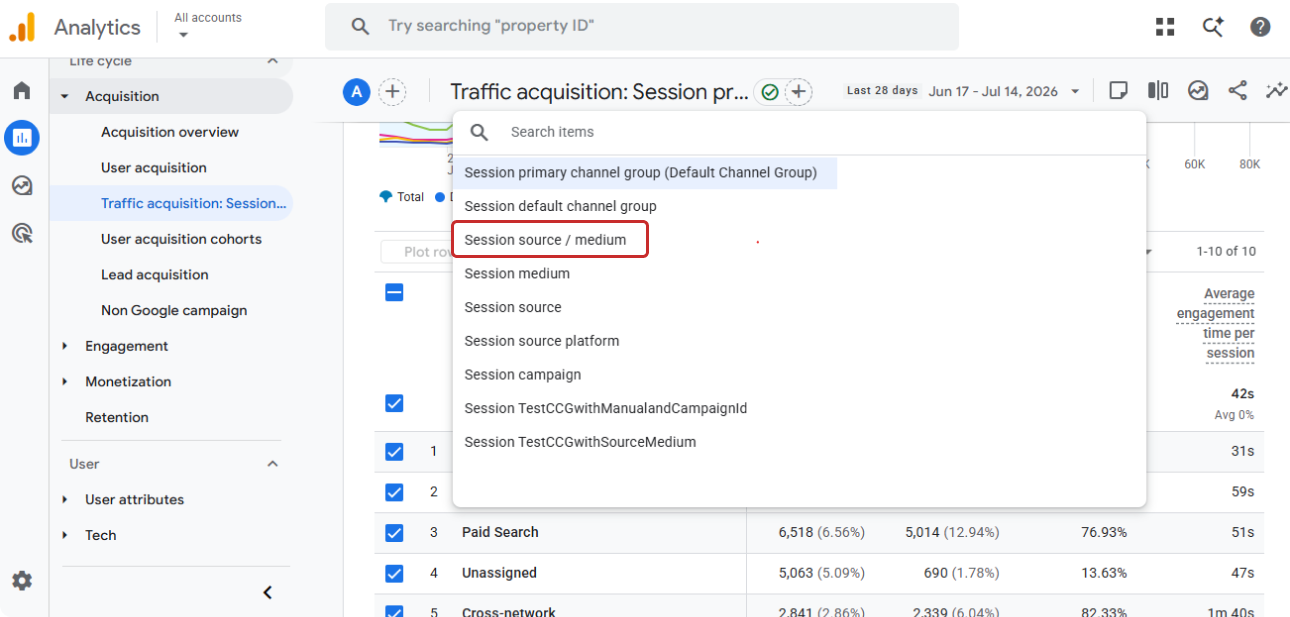The image size is (1290, 617).
Task: Click the sparkle search insights icon in header
Action: [x=1213, y=27]
